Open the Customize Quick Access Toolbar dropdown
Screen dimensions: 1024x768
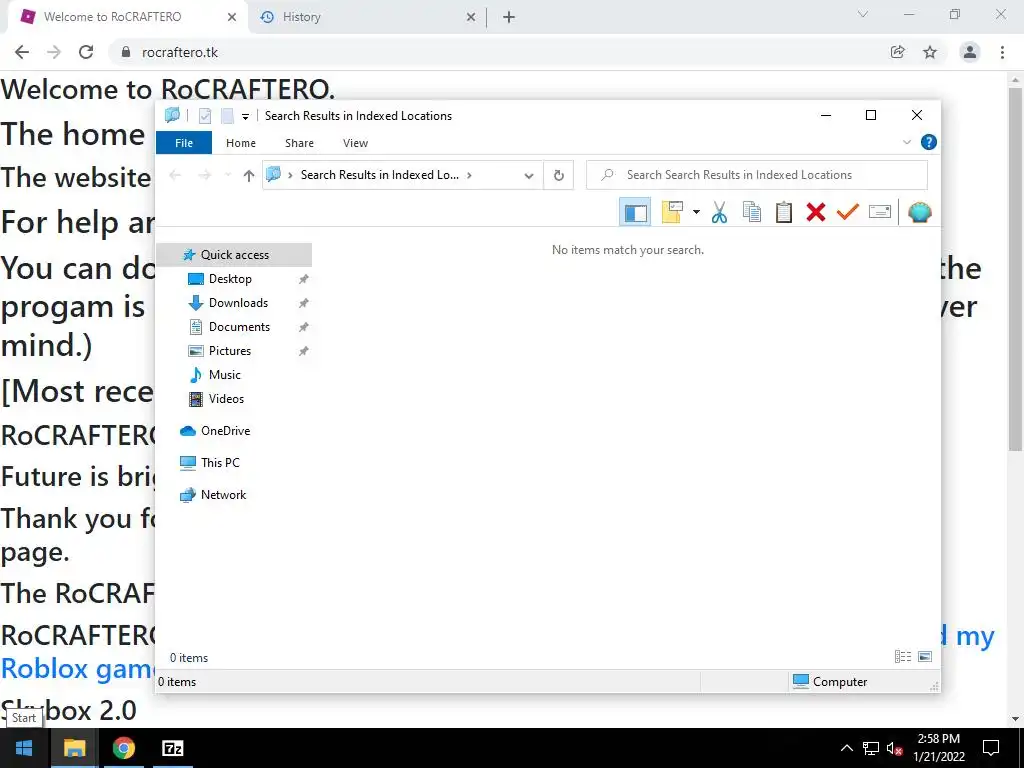[x=246, y=116]
